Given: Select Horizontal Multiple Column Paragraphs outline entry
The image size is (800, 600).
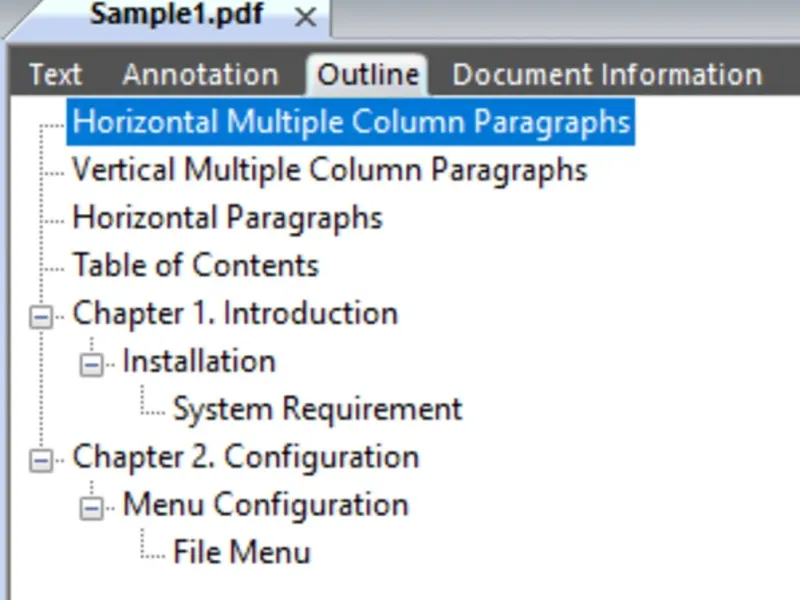Looking at the screenshot, I should coord(351,122).
